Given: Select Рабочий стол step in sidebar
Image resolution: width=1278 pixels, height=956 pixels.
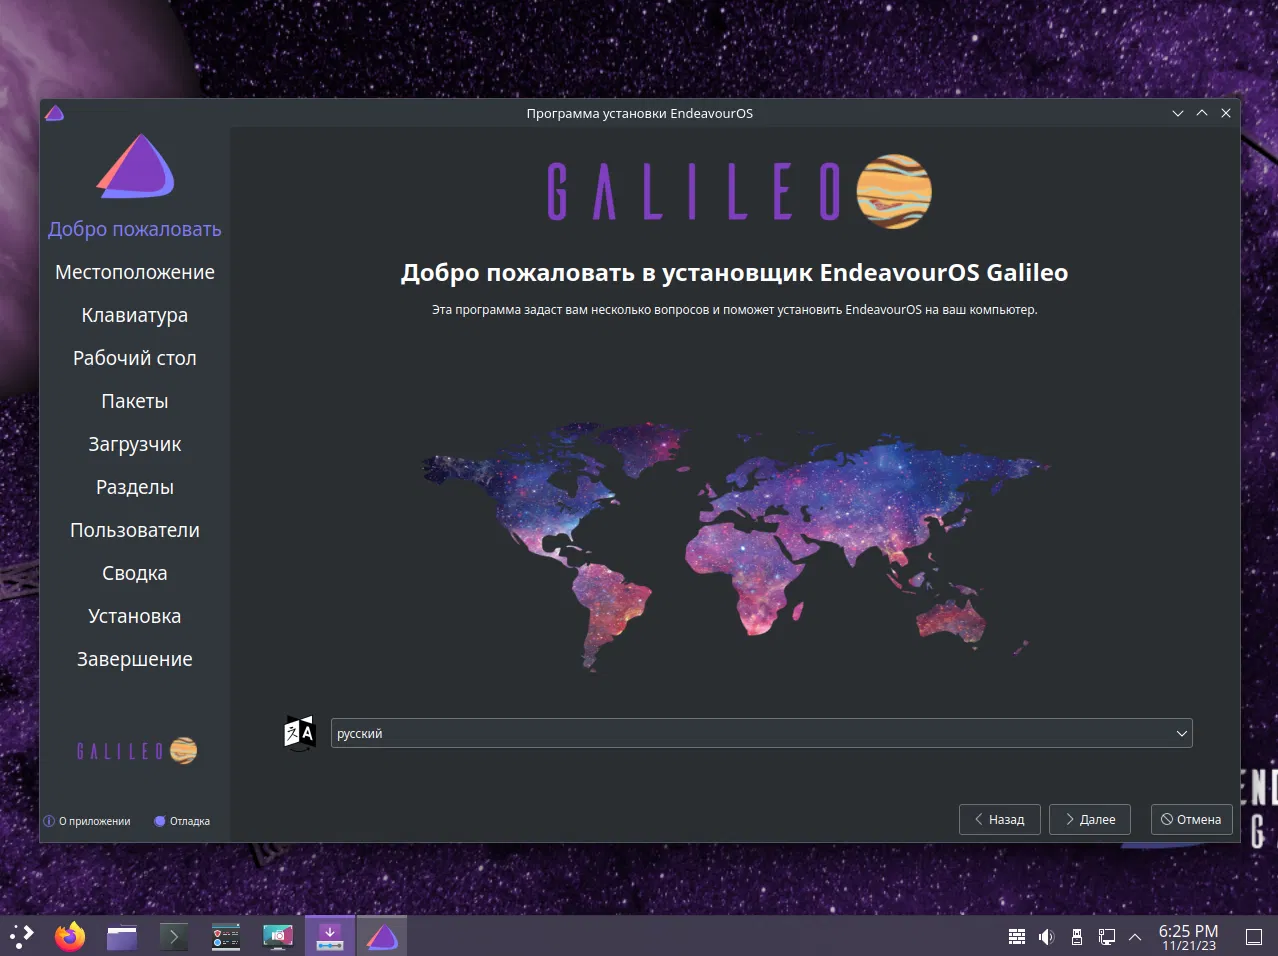Looking at the screenshot, I should pos(135,358).
